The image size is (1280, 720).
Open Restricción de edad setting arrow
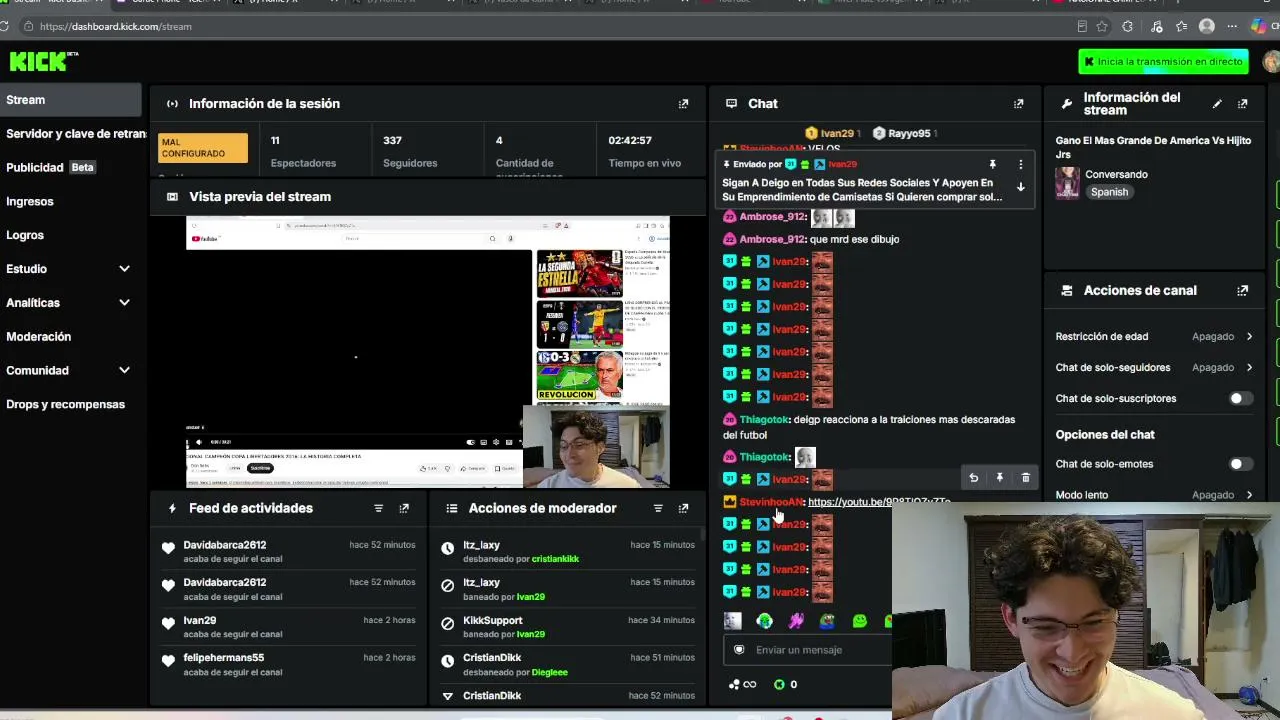[1249, 337]
